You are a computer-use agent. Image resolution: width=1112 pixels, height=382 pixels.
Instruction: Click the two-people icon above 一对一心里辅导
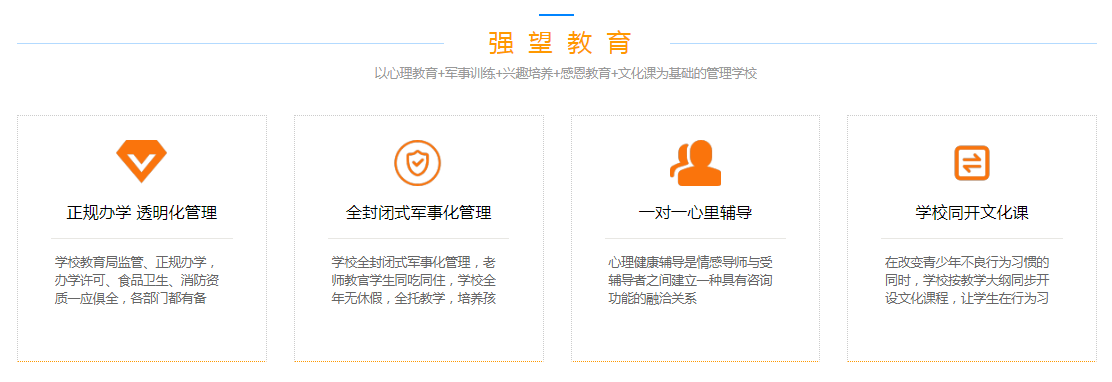click(695, 163)
